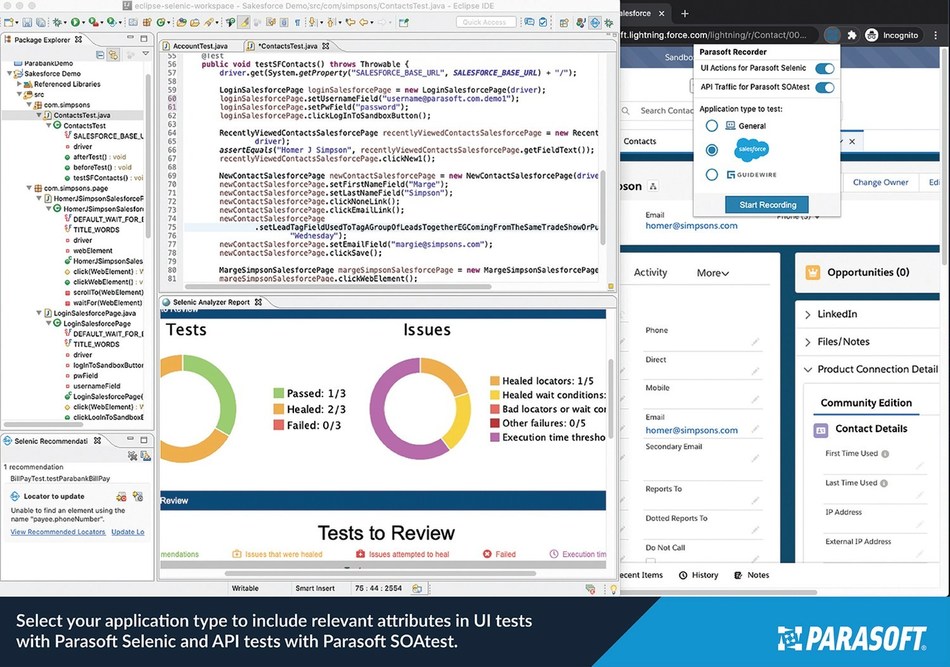The image size is (950, 667).
Task: Open the More dropdown next to Activity
Action: [712, 273]
